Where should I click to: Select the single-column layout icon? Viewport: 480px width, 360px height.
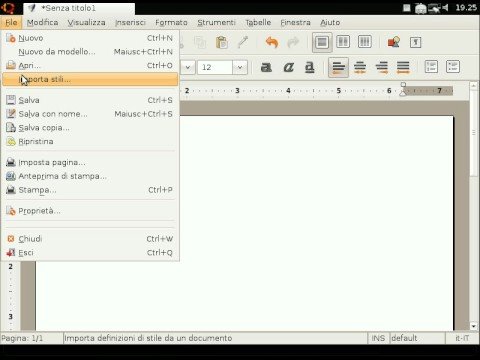click(322, 42)
